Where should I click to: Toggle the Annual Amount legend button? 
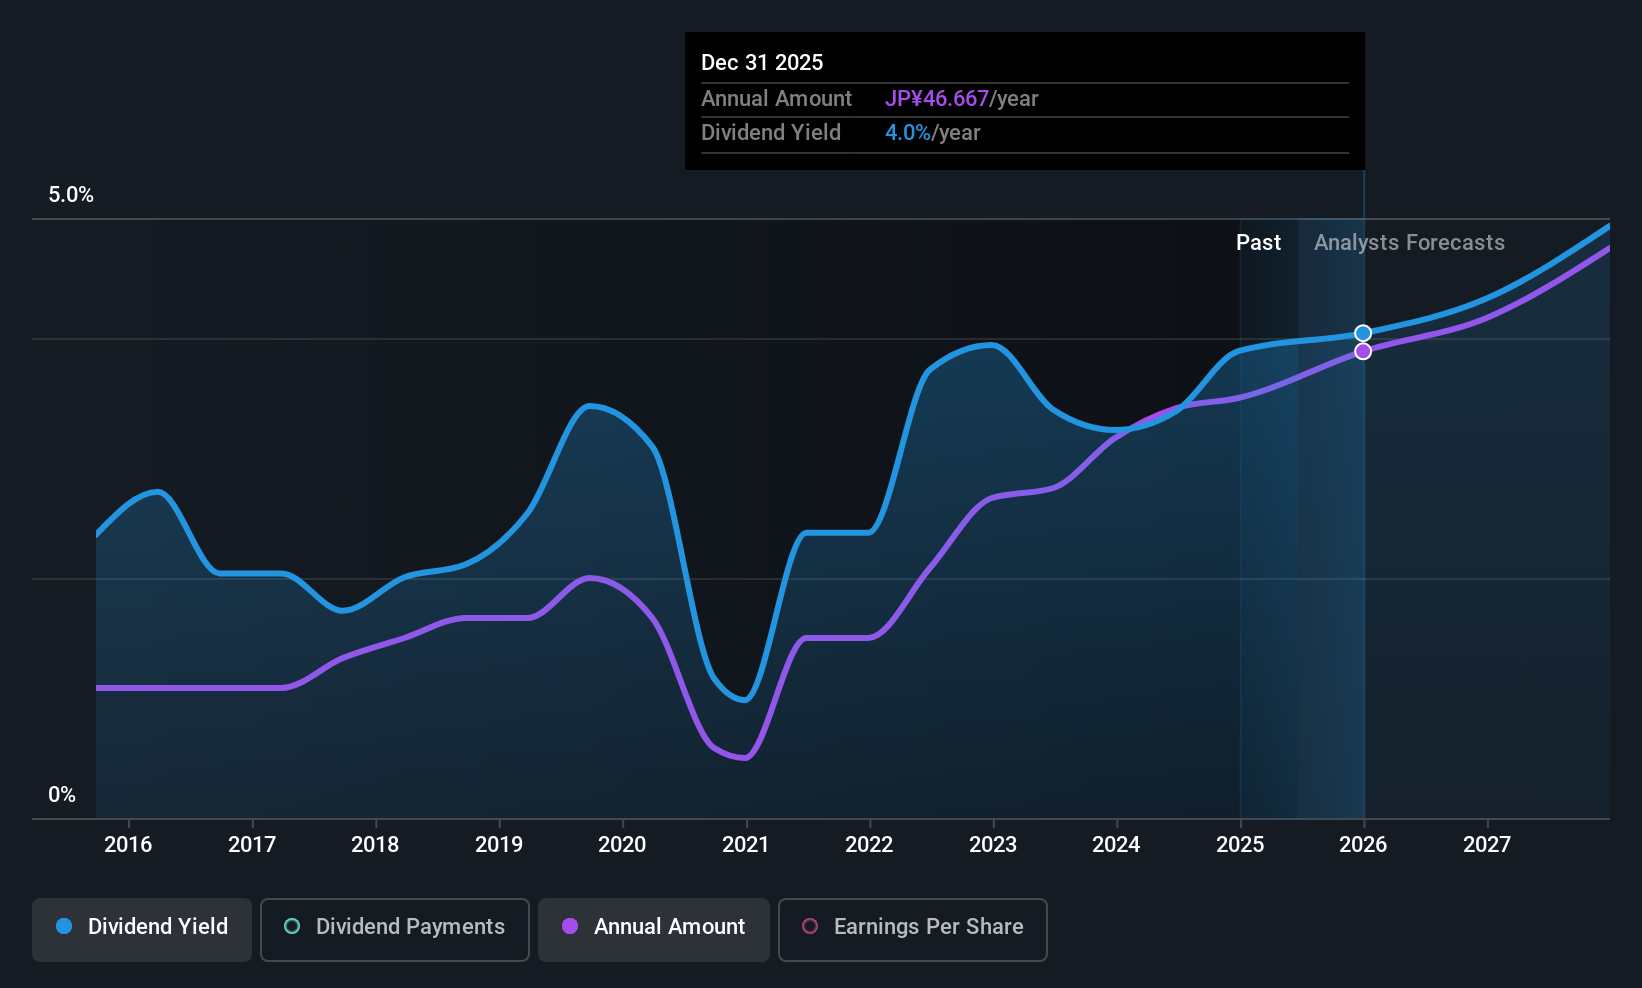coord(653,929)
